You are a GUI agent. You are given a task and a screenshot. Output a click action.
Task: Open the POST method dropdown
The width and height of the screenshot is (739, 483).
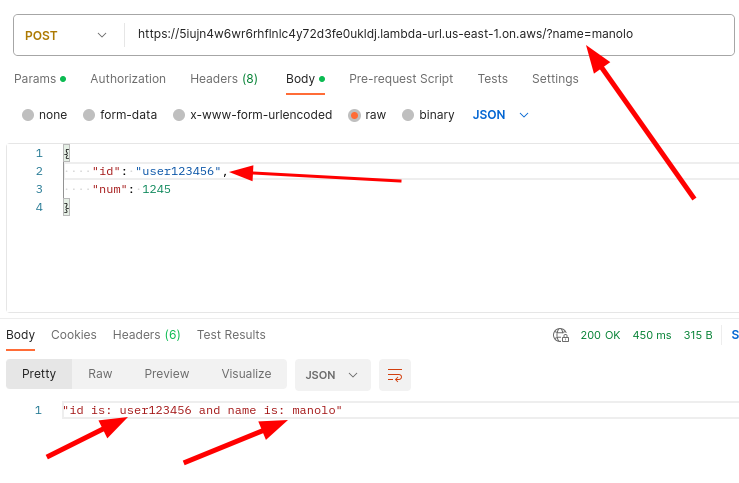(x=67, y=35)
